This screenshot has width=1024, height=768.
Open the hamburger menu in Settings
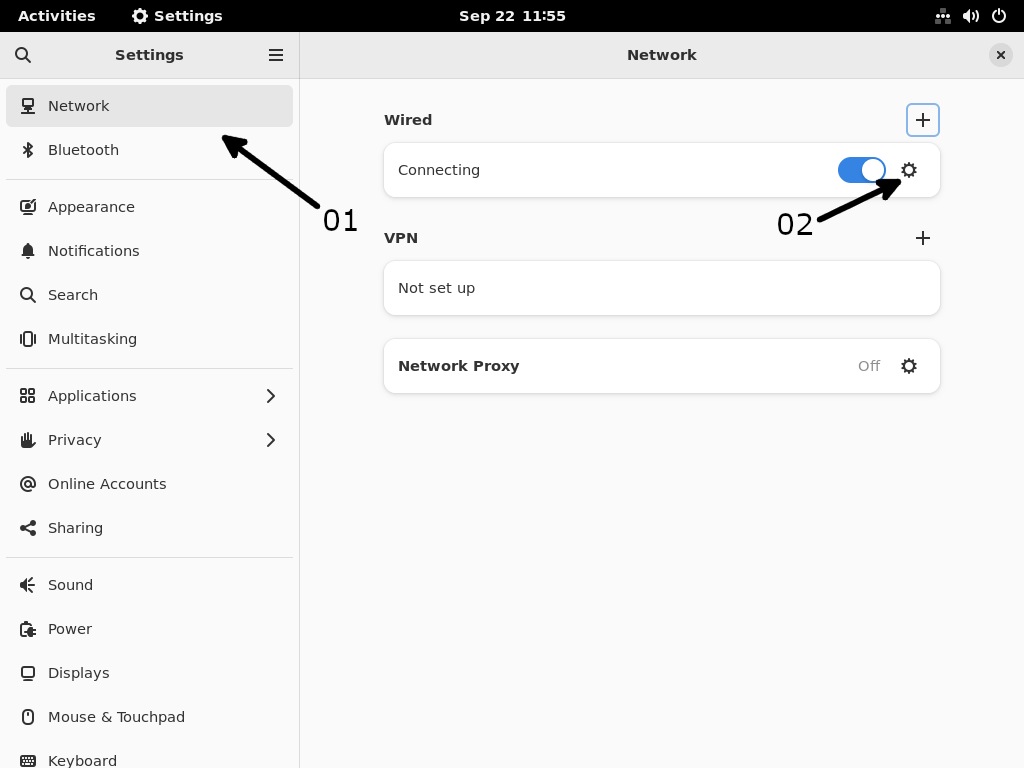[275, 55]
